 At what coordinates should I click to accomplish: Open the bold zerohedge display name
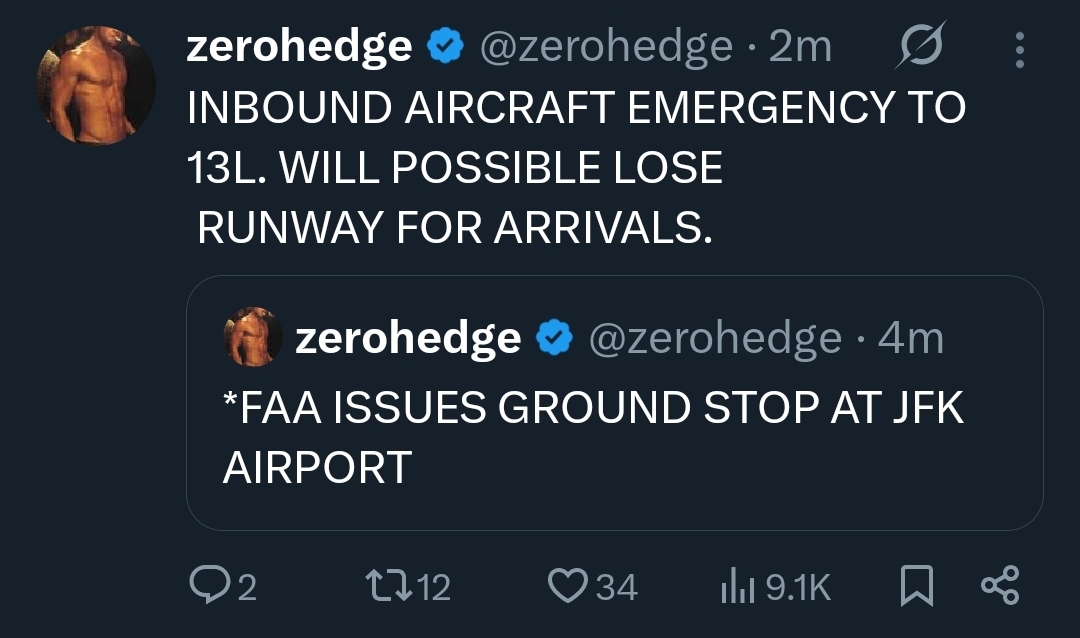(299, 47)
